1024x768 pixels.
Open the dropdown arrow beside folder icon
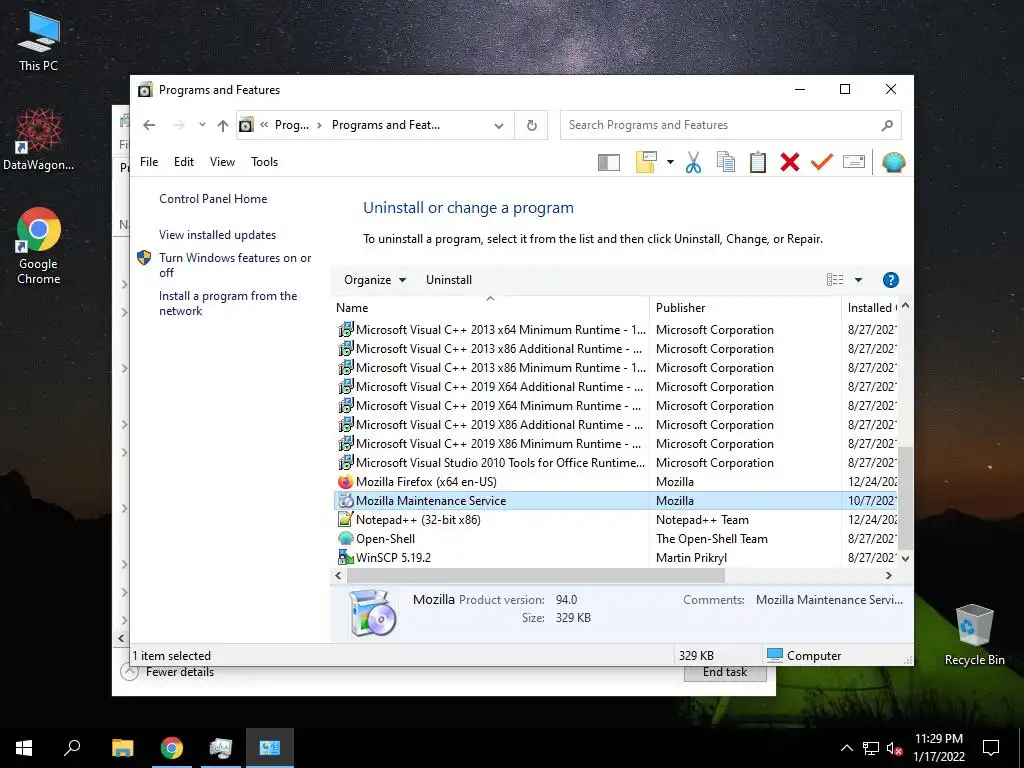(x=670, y=162)
